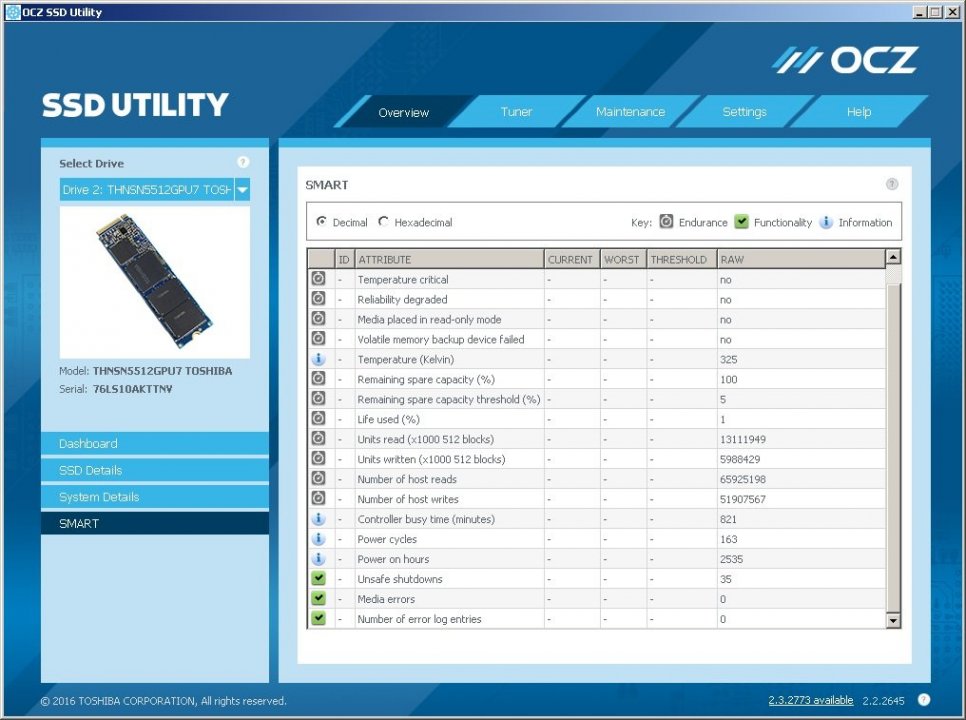Select Hexadecimal number format
Viewport: 966px width, 720px height.
point(383,221)
